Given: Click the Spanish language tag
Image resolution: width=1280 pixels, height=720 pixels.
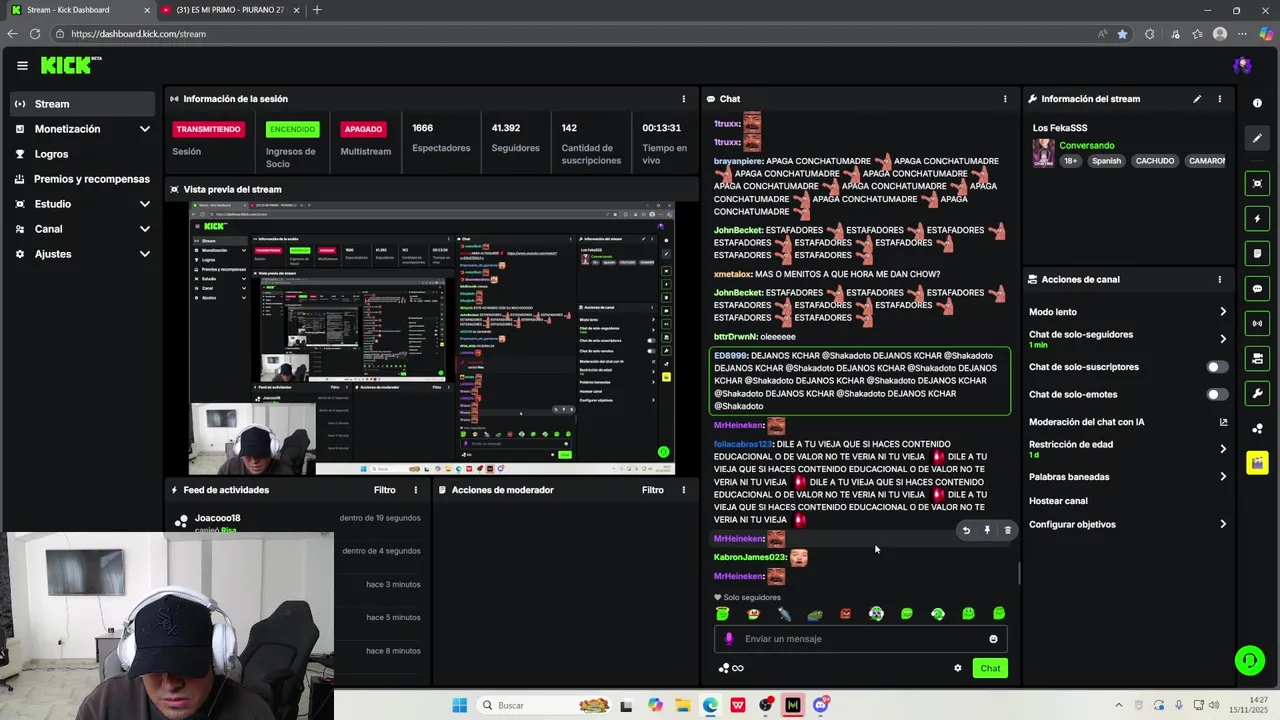Looking at the screenshot, I should [1106, 161].
